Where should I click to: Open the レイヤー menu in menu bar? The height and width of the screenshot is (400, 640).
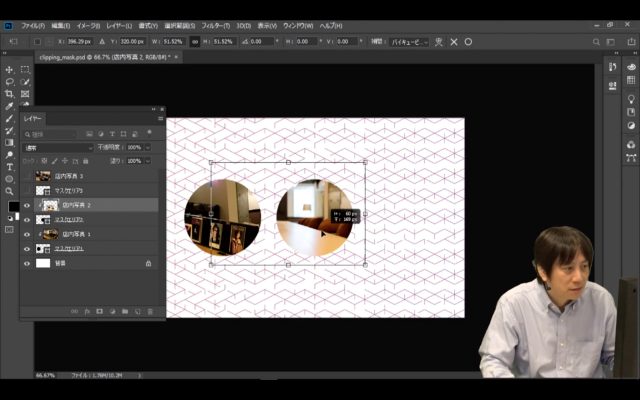click(x=117, y=24)
